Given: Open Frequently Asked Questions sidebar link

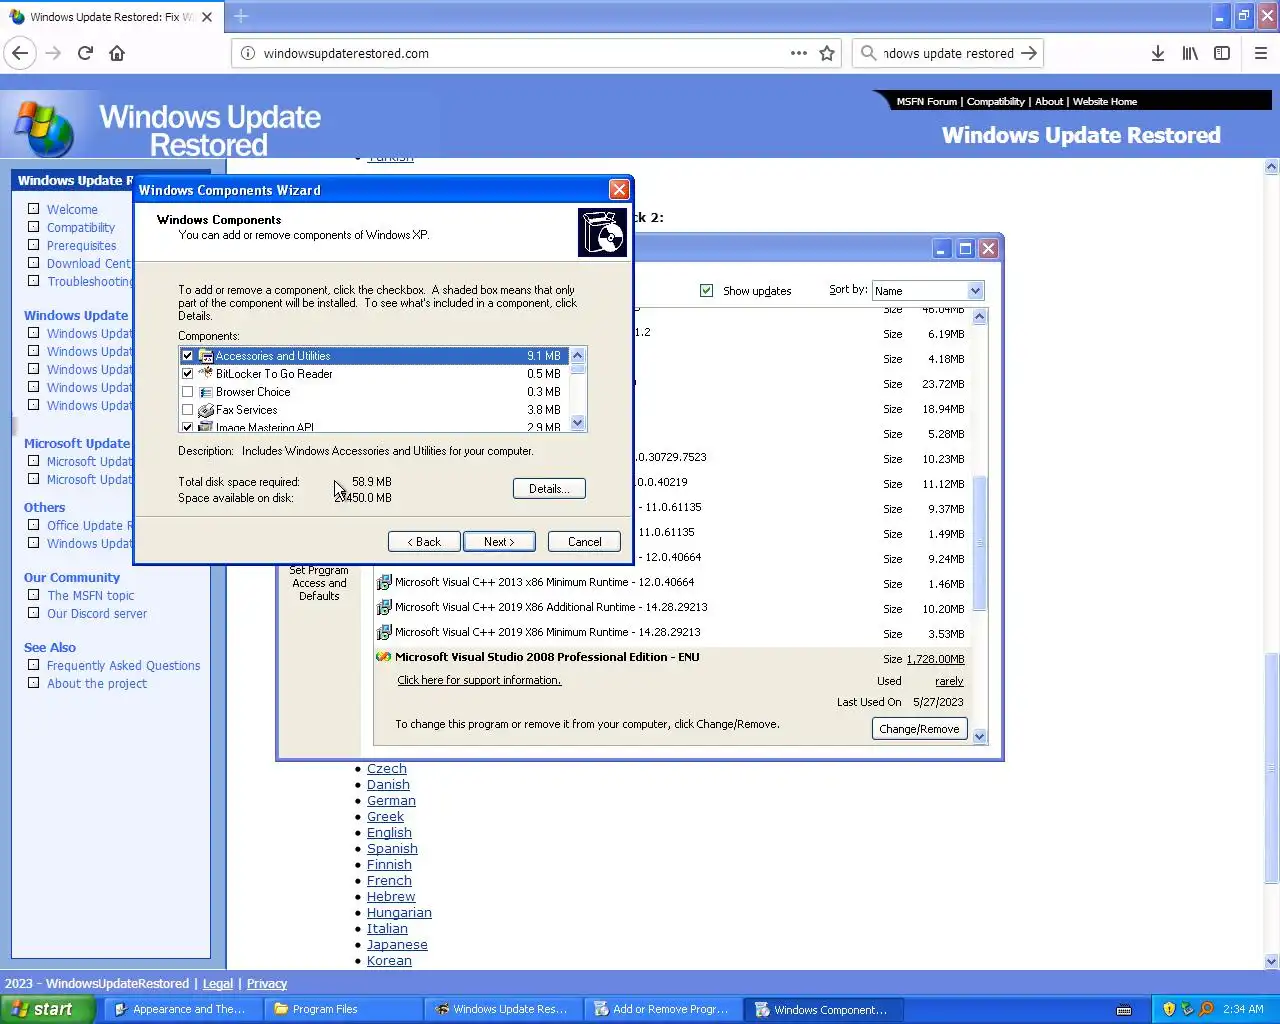Looking at the screenshot, I should click(x=123, y=666).
